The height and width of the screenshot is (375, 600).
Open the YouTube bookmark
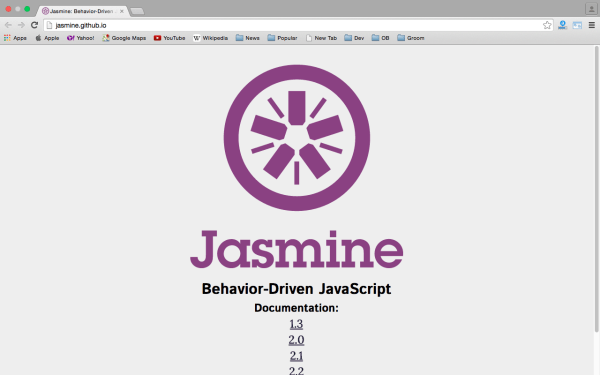[x=169, y=38]
